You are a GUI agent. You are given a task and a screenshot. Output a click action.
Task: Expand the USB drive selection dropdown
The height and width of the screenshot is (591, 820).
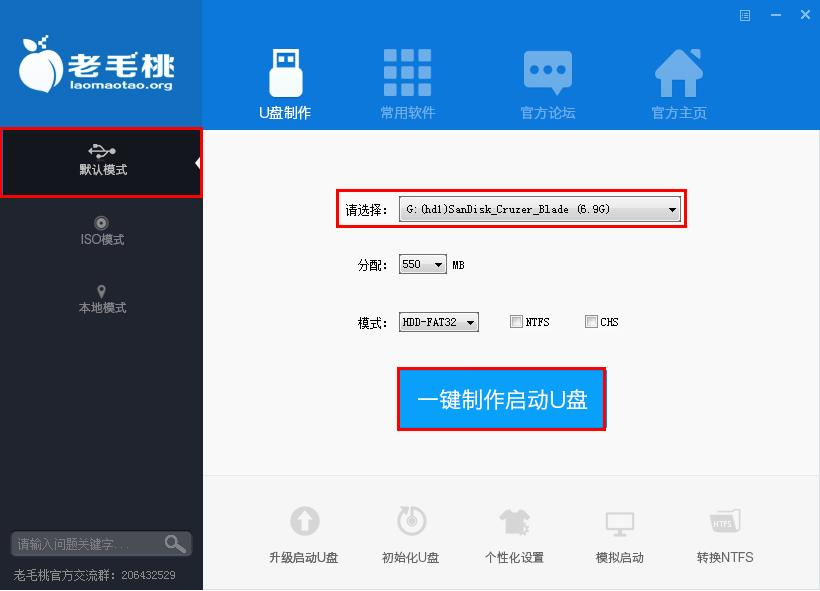[673, 210]
